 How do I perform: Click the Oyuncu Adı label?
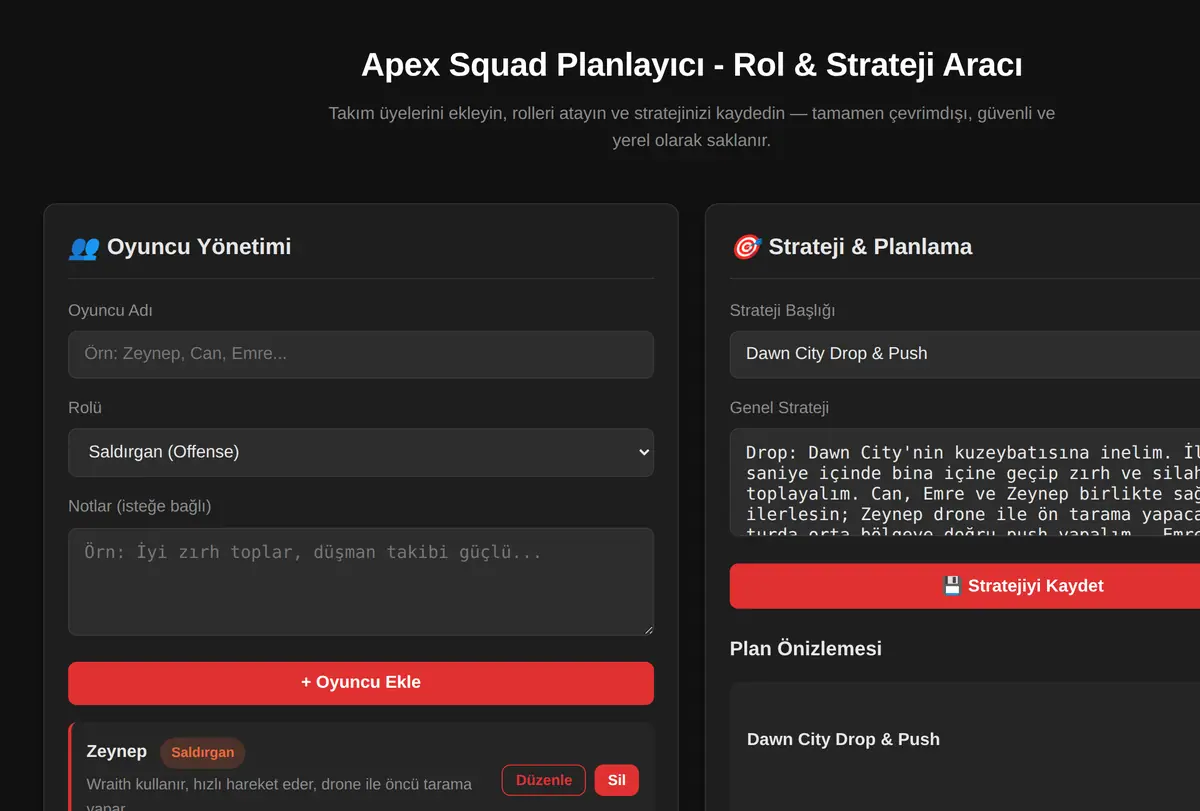click(110, 311)
